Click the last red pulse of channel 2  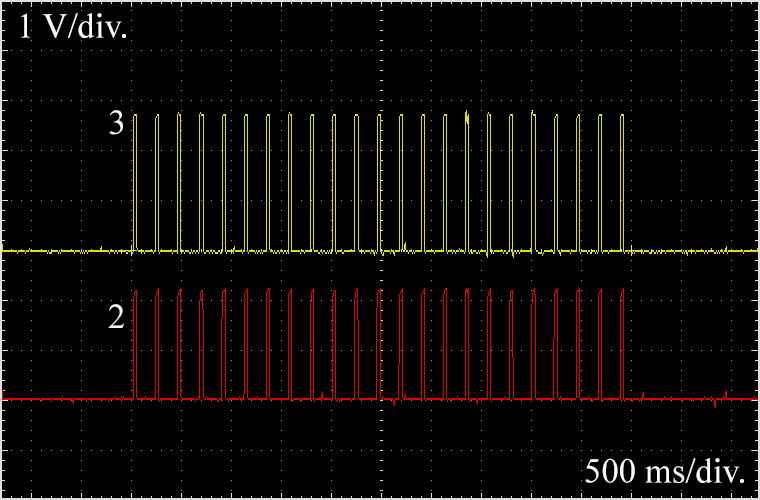(622, 345)
